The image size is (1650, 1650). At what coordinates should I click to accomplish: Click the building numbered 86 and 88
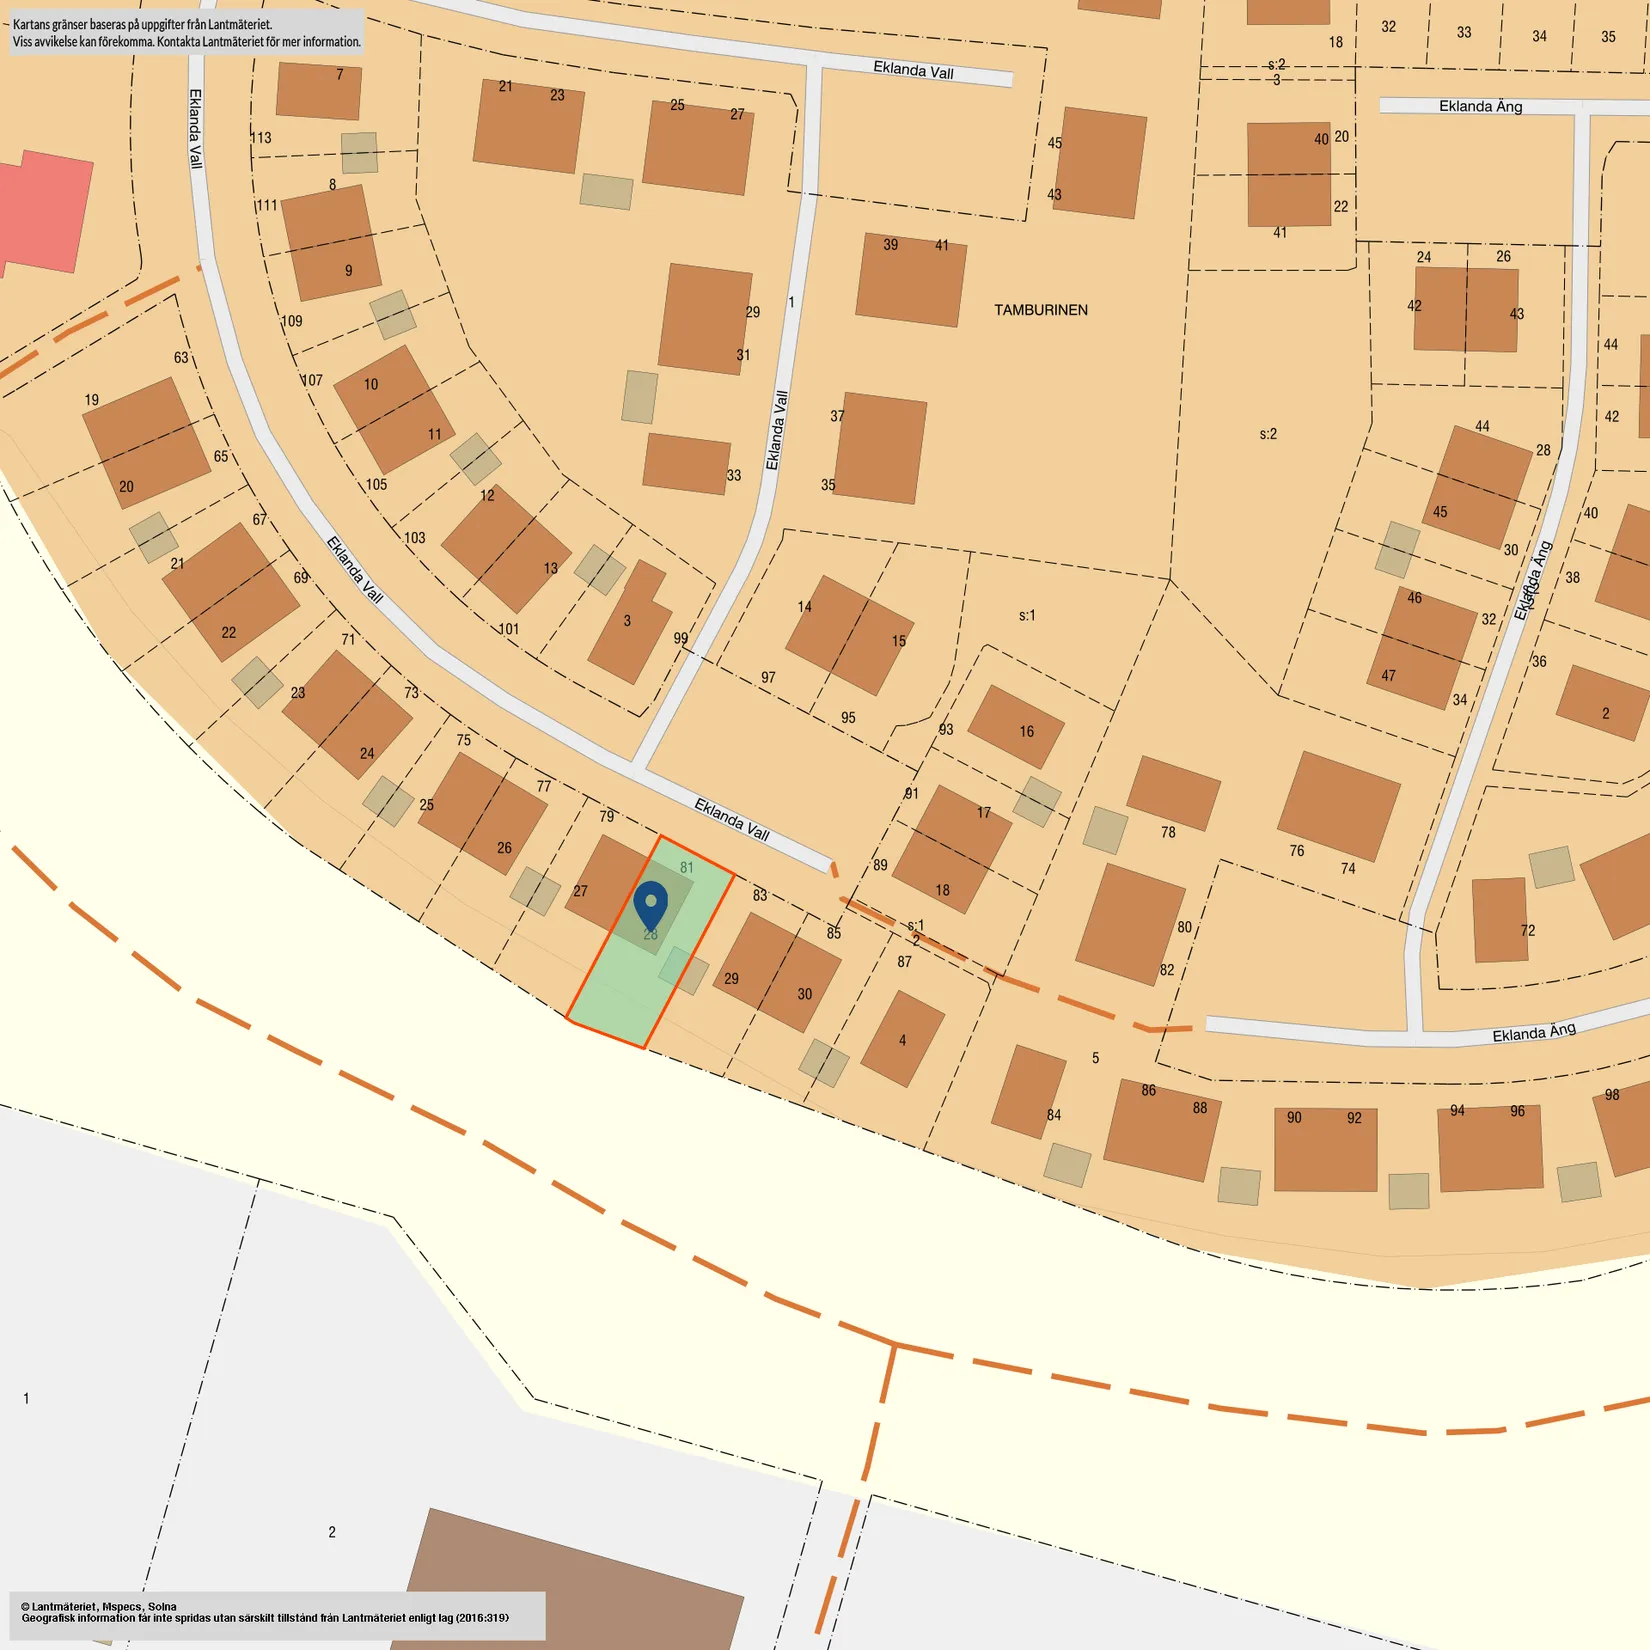tap(1162, 1130)
